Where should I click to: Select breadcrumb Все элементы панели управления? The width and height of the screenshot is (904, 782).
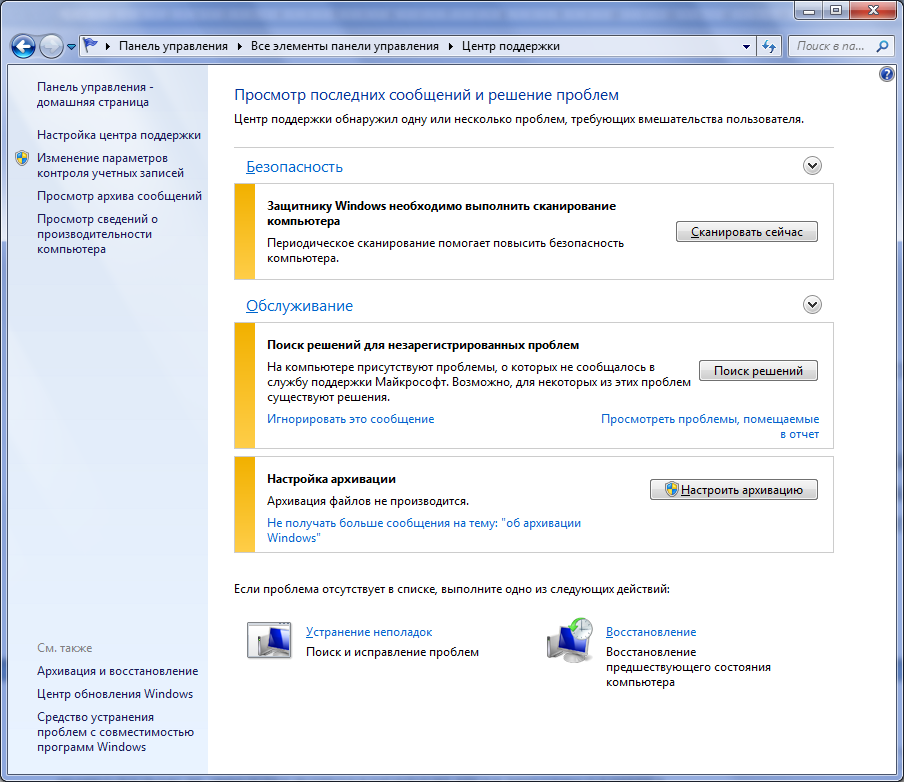(x=345, y=46)
